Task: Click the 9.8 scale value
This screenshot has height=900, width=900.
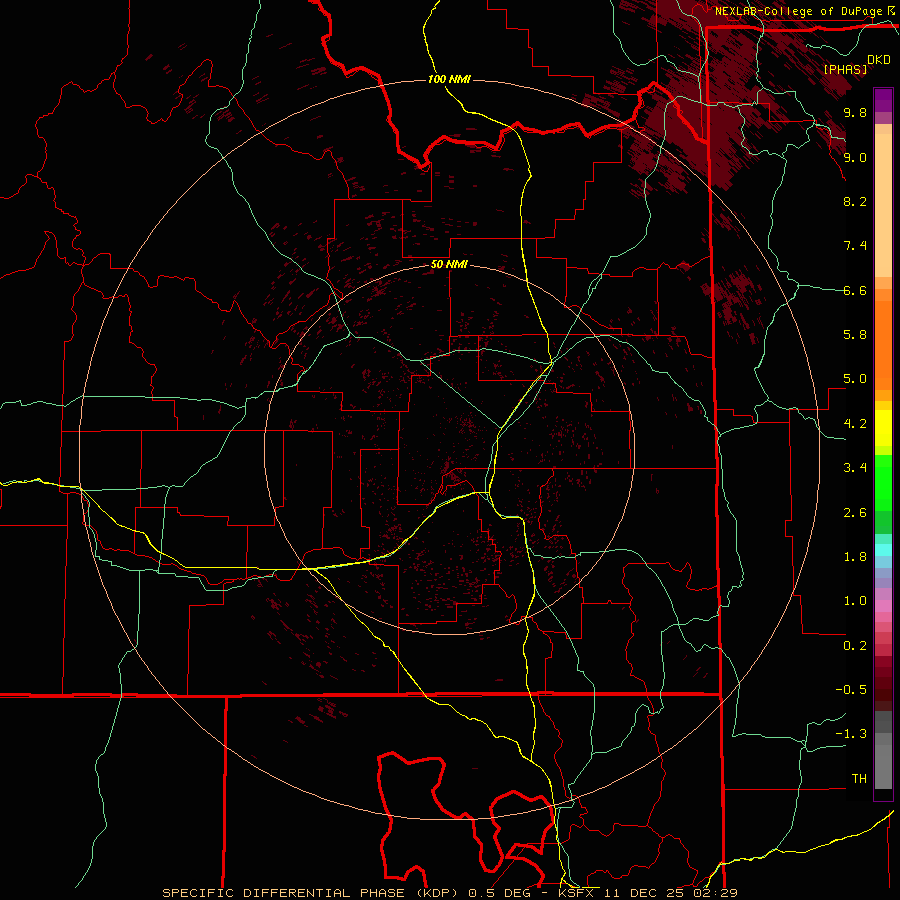Action: 855,113
